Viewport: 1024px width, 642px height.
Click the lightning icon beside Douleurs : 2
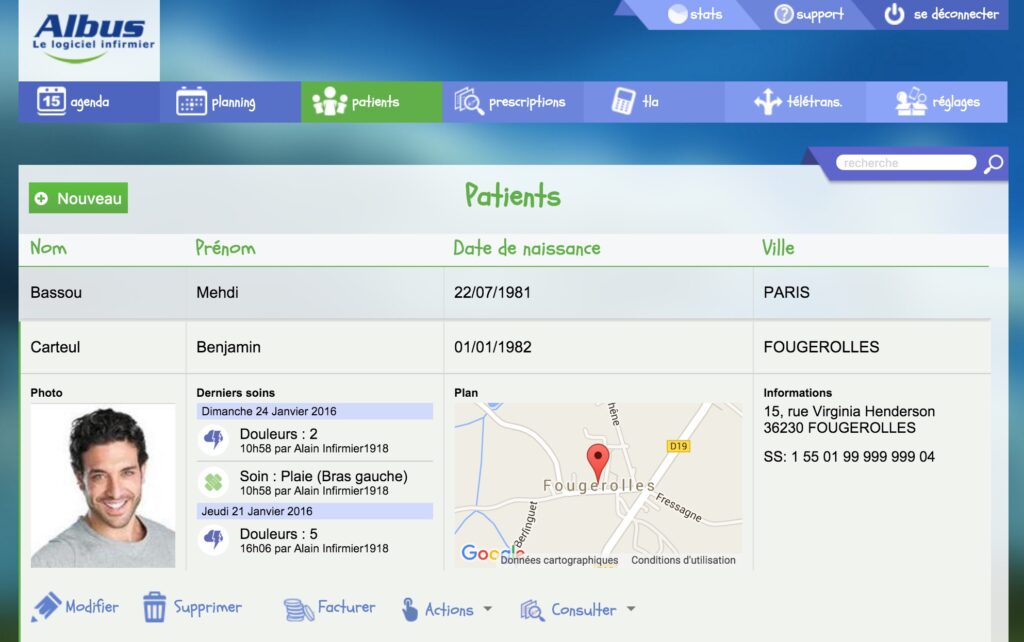point(213,439)
